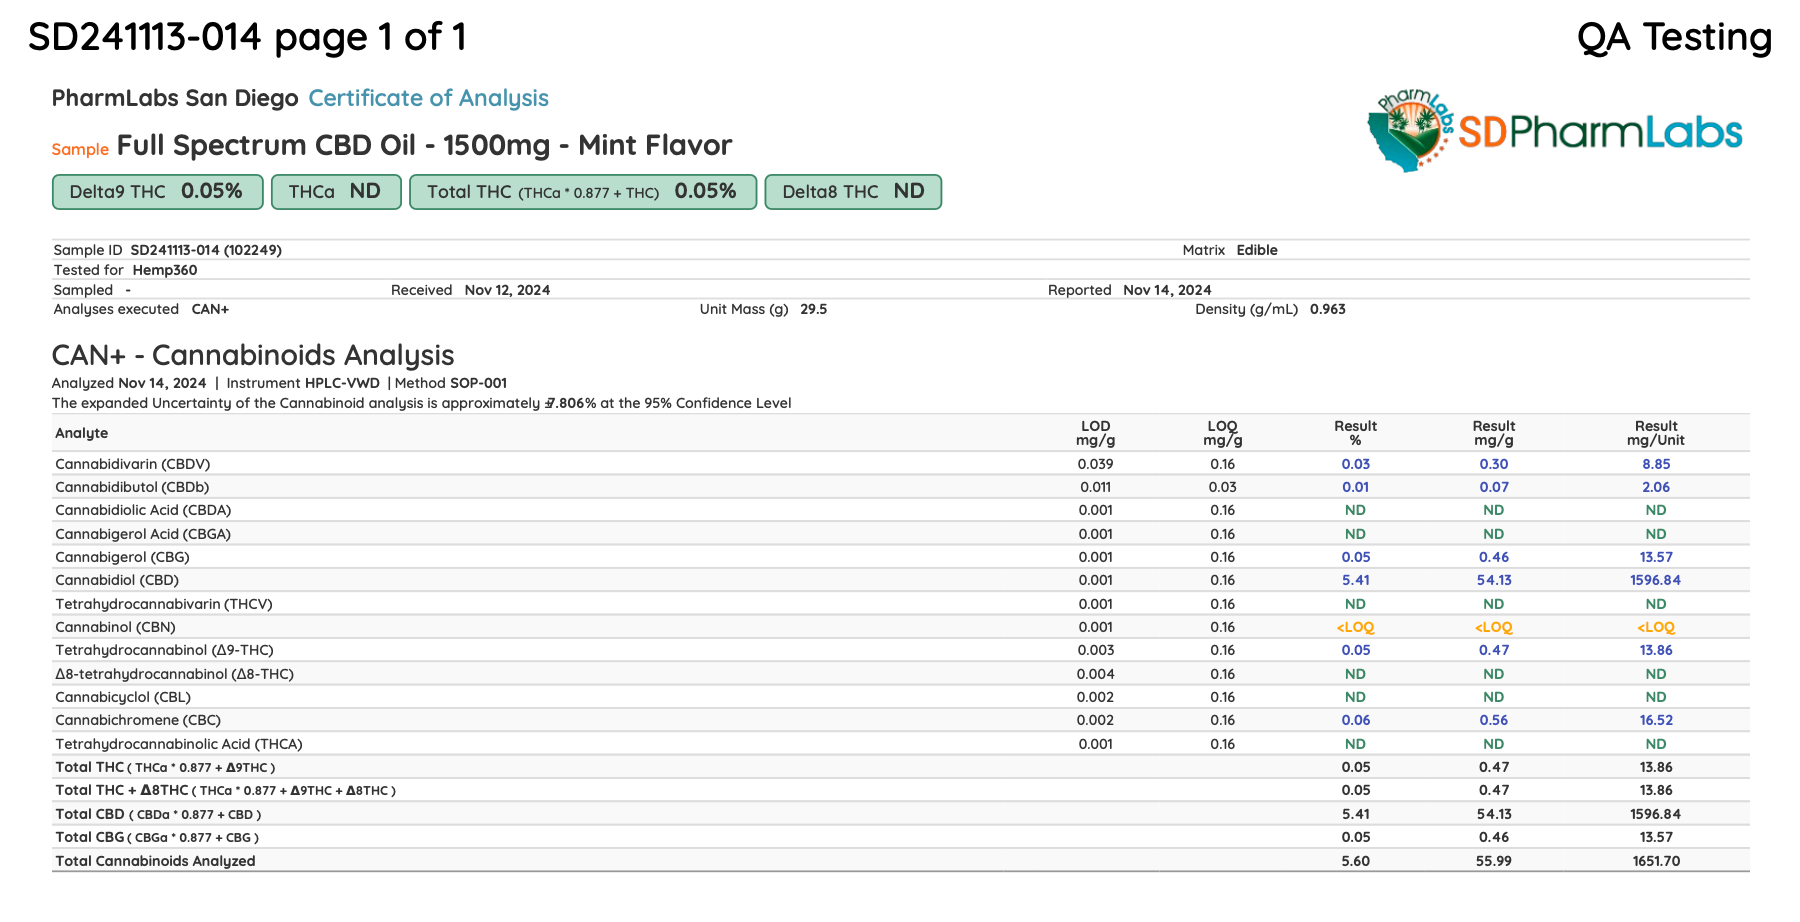Viewport: 1800px width, 922px height.
Task: Click total cannabinoids mg/Unit value 1651.70
Action: coord(1656,861)
